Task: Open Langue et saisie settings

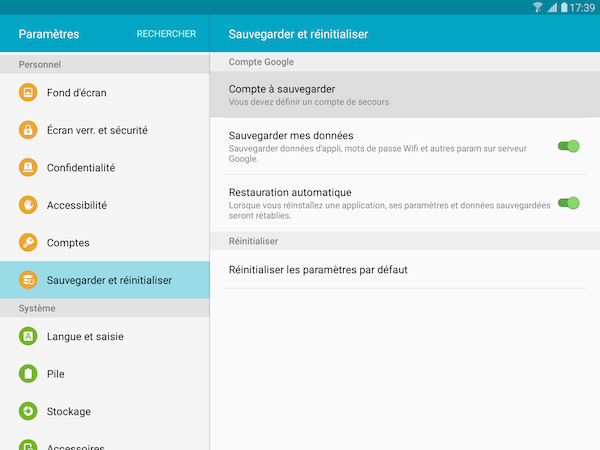Action: 105,336
